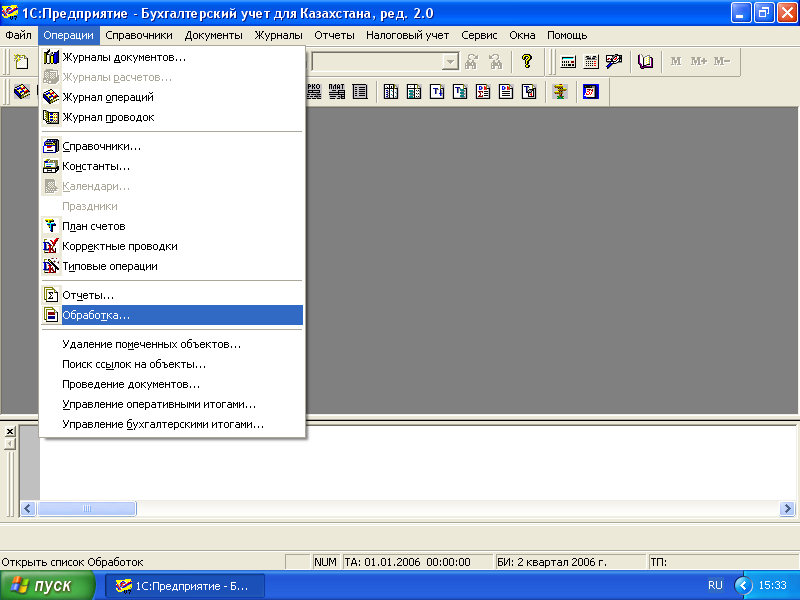Click the open book icon in the toolbar

(646, 61)
